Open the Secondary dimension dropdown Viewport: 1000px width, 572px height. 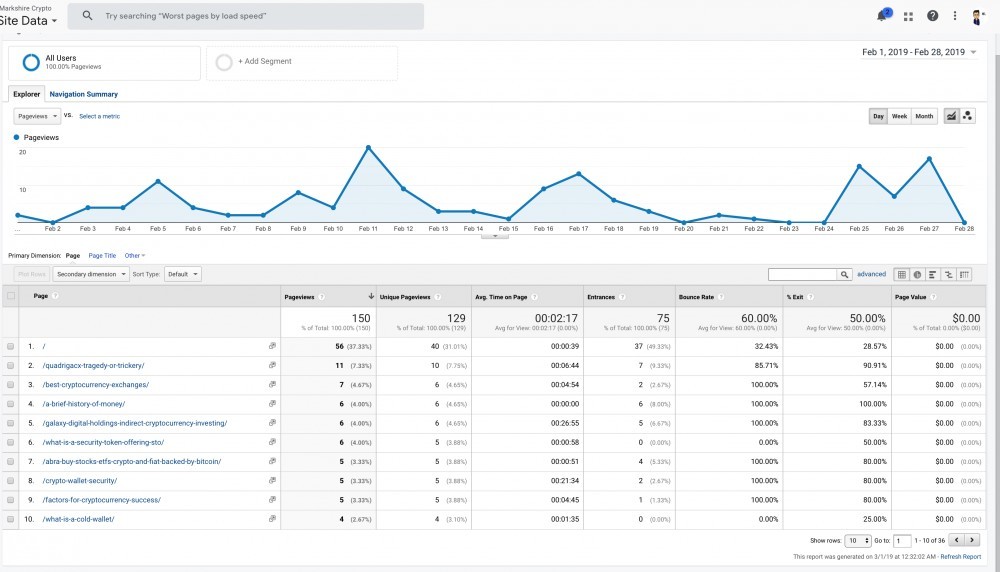click(91, 274)
